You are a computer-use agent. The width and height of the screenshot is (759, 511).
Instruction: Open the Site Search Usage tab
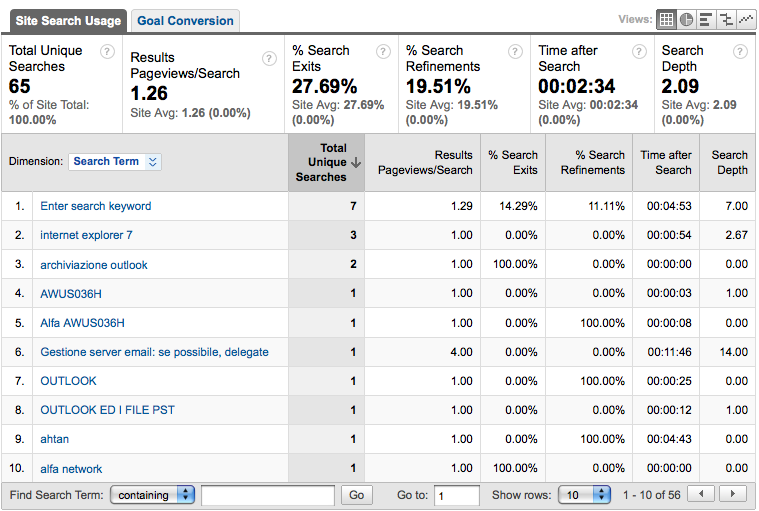pyautogui.click(x=68, y=21)
